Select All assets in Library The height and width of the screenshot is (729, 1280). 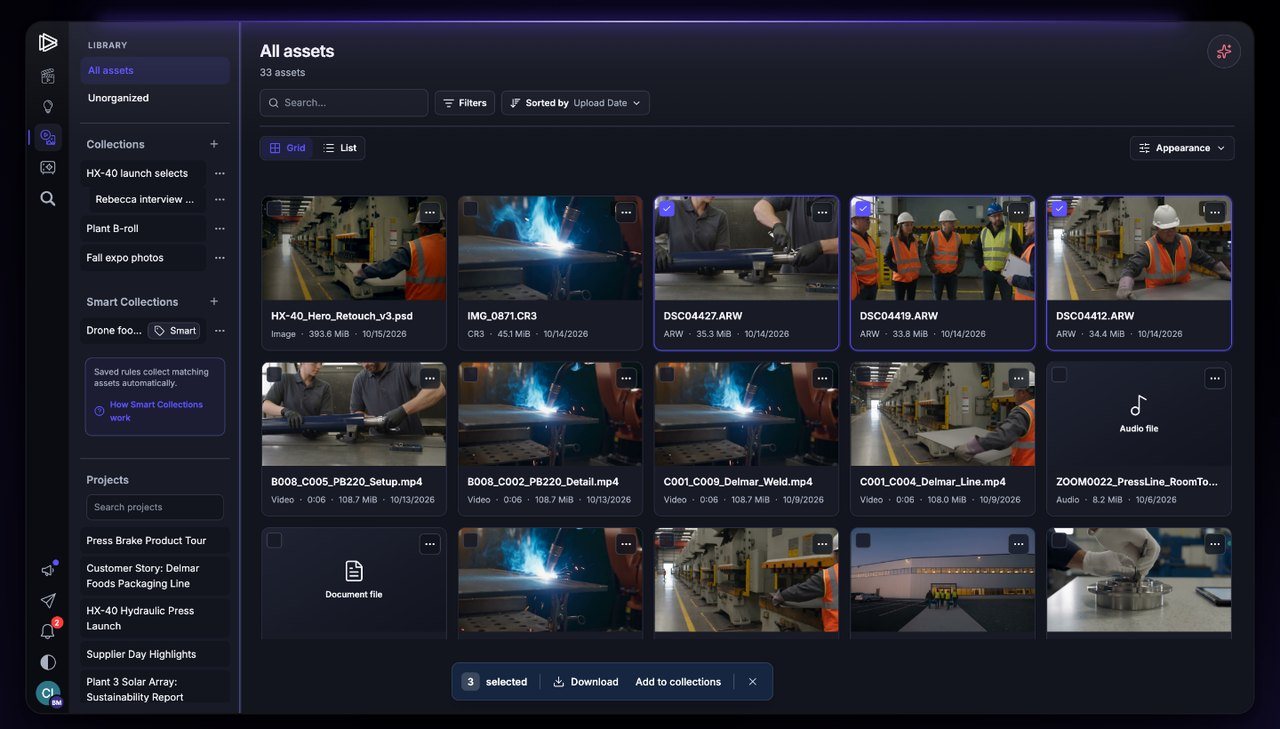(x=155, y=71)
